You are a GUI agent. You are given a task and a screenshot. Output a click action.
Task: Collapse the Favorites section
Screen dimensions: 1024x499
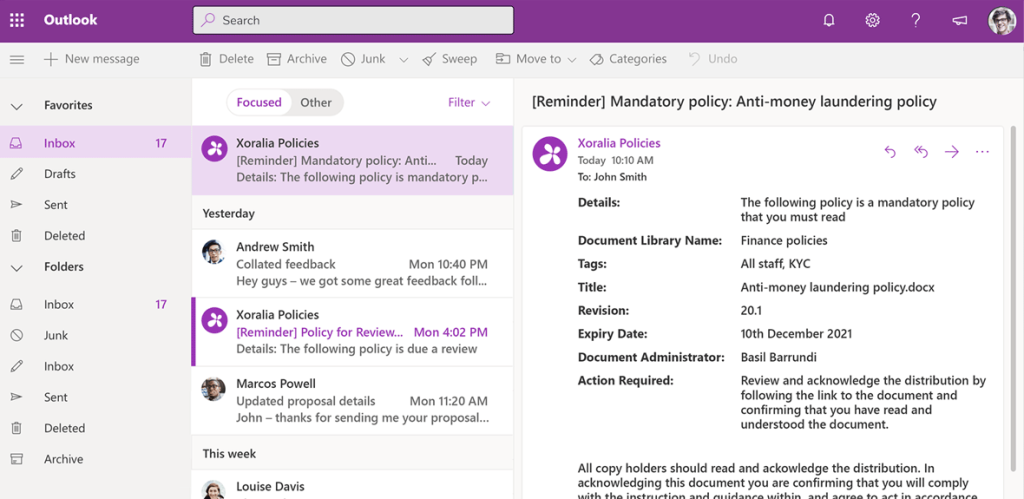[17, 105]
